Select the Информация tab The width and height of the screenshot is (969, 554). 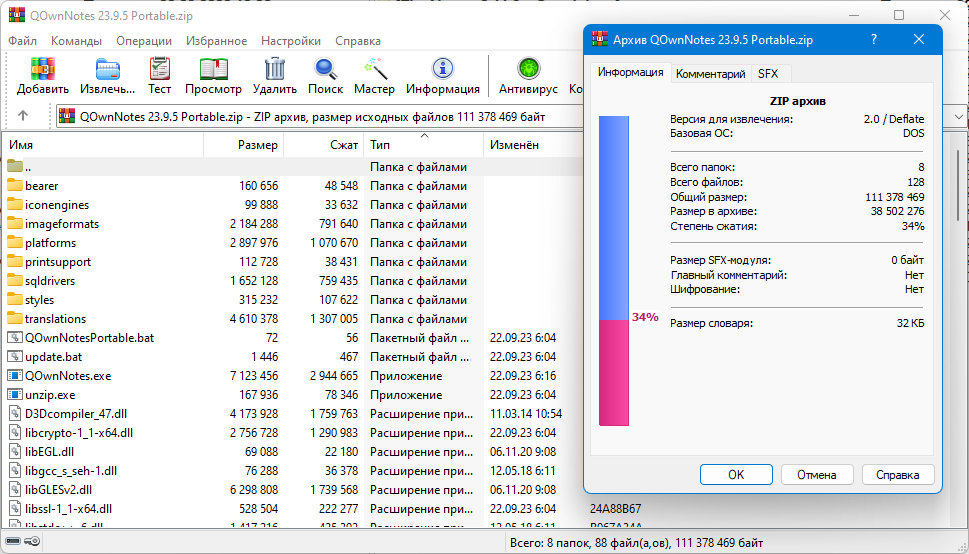point(630,72)
